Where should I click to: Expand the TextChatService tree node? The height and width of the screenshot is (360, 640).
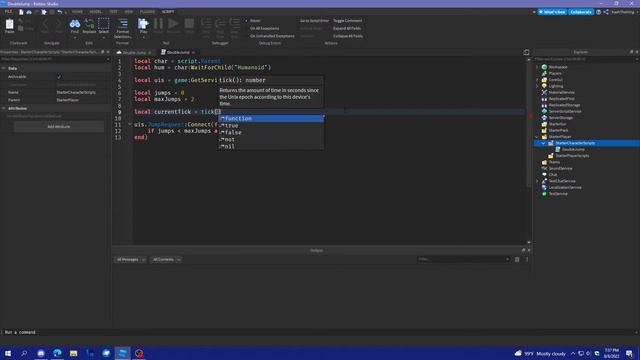click(537, 181)
